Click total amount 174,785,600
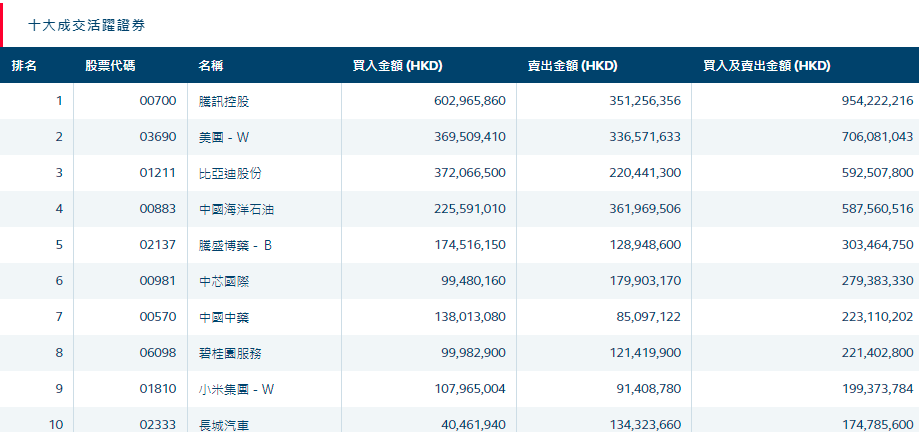 coord(877,424)
